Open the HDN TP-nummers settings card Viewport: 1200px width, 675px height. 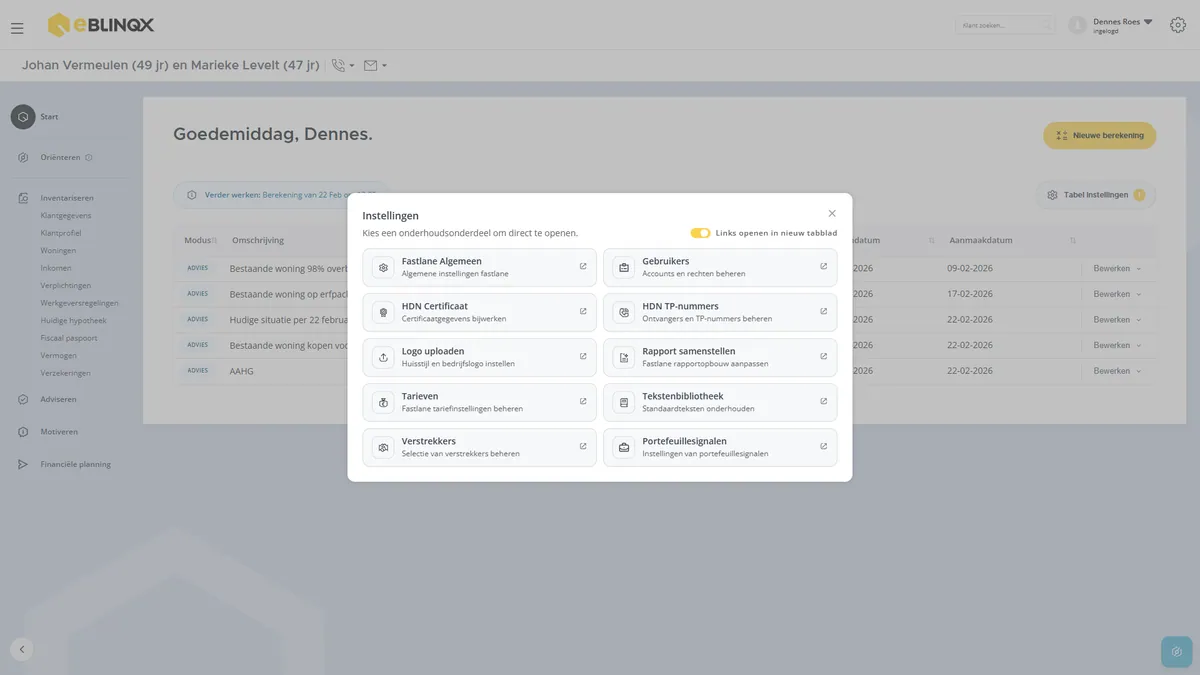(x=720, y=312)
